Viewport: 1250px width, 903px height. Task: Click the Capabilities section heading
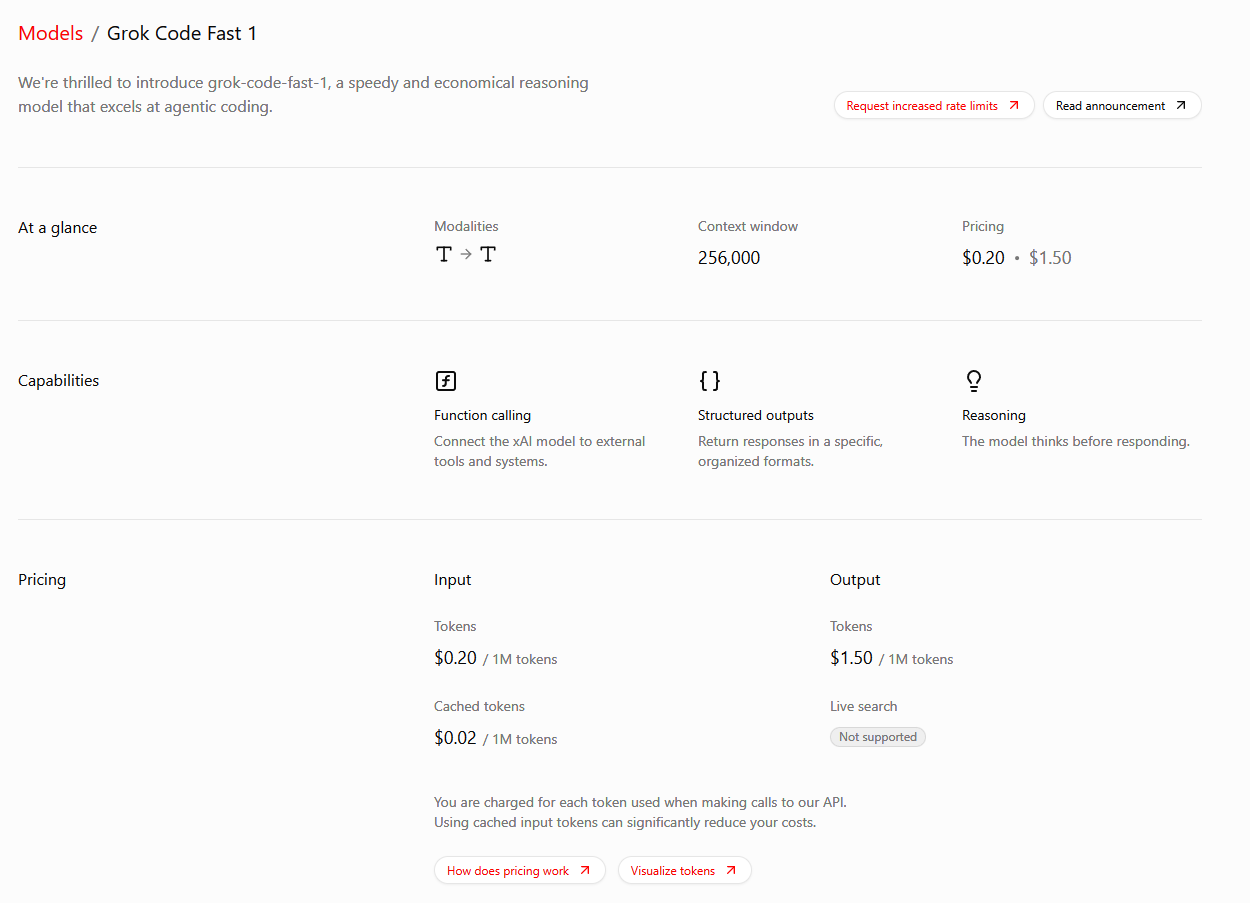coord(59,381)
